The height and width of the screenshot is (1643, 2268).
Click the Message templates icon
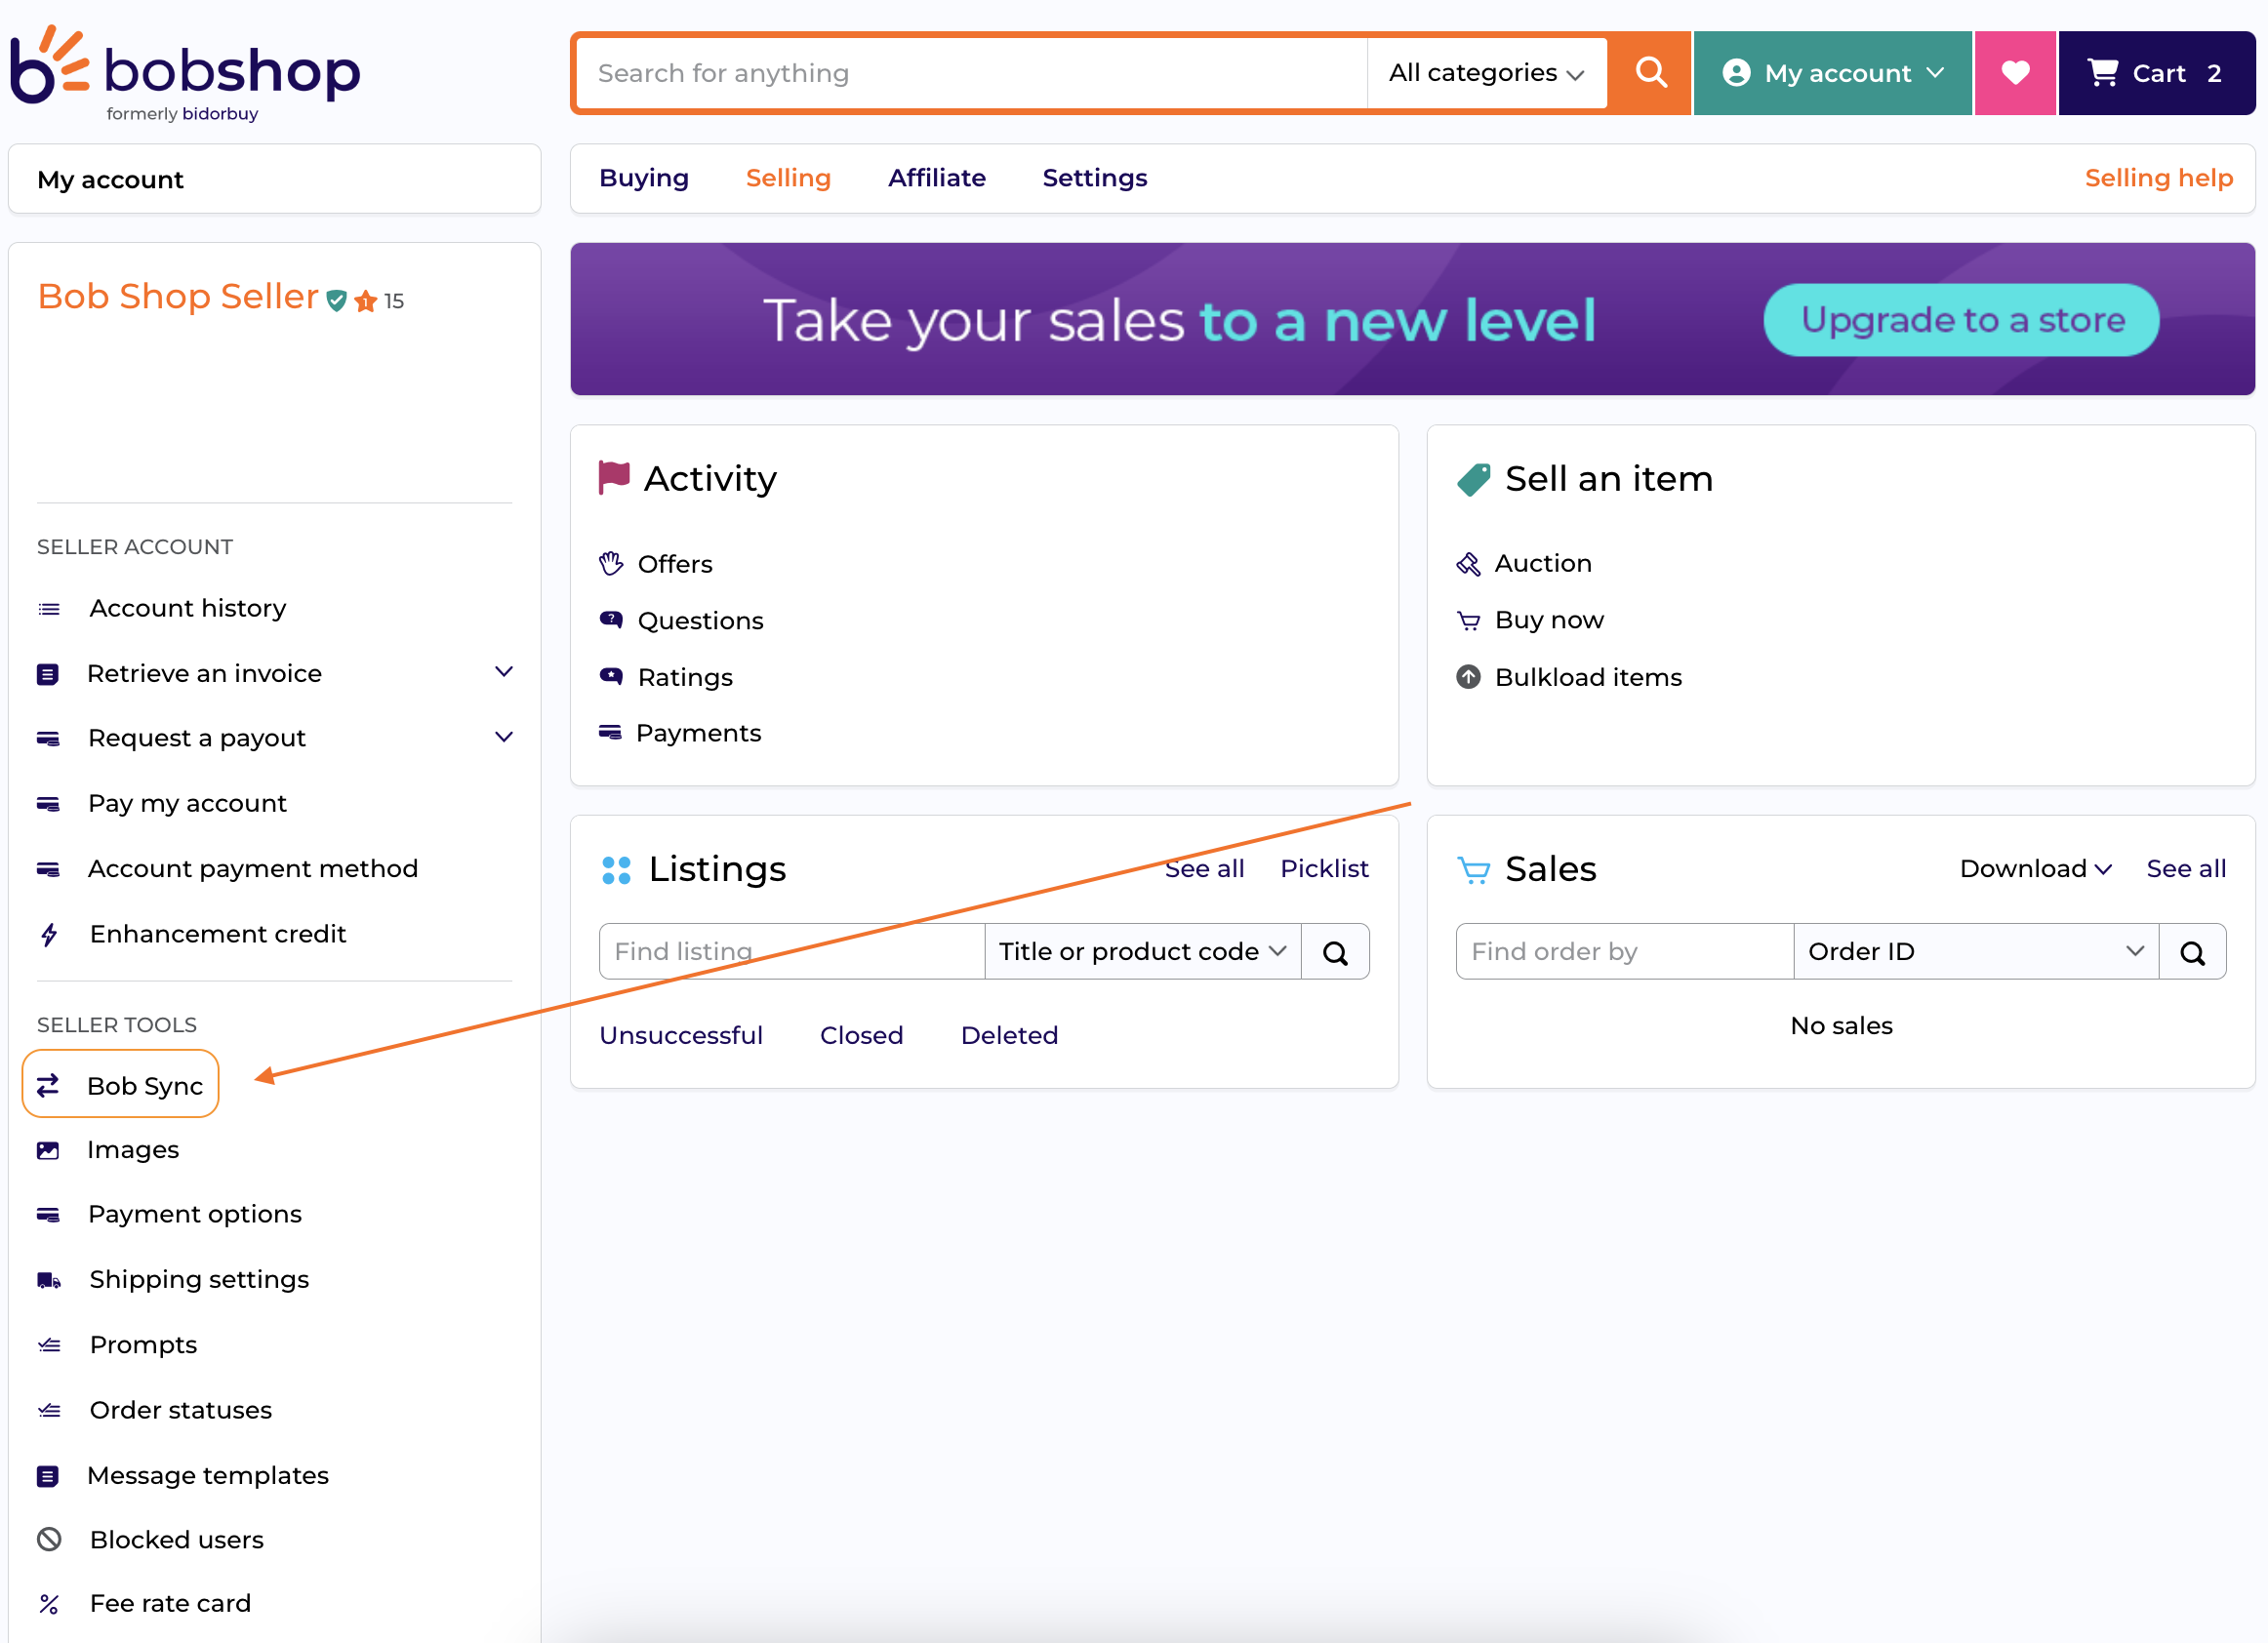[x=48, y=1475]
